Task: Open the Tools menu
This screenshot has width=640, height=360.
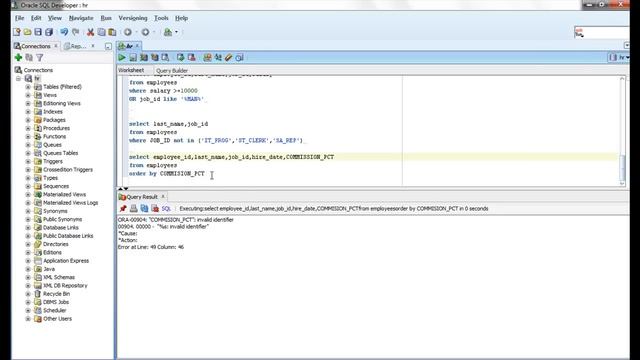Action: tap(161, 18)
